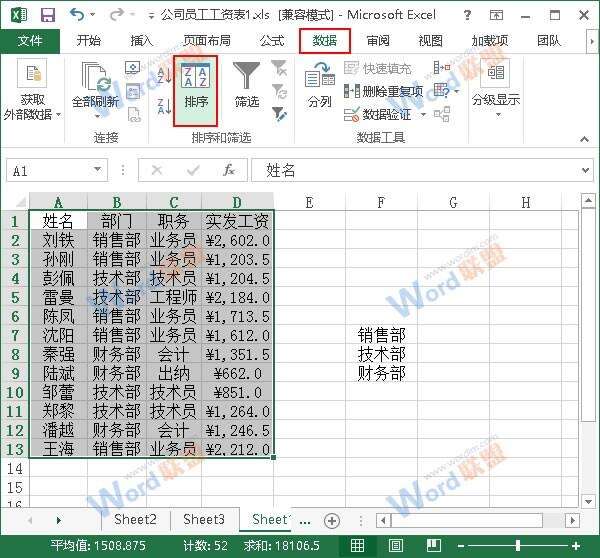Sort descending with the Z-A icon
The width and height of the screenshot is (600, 558).
(164, 106)
